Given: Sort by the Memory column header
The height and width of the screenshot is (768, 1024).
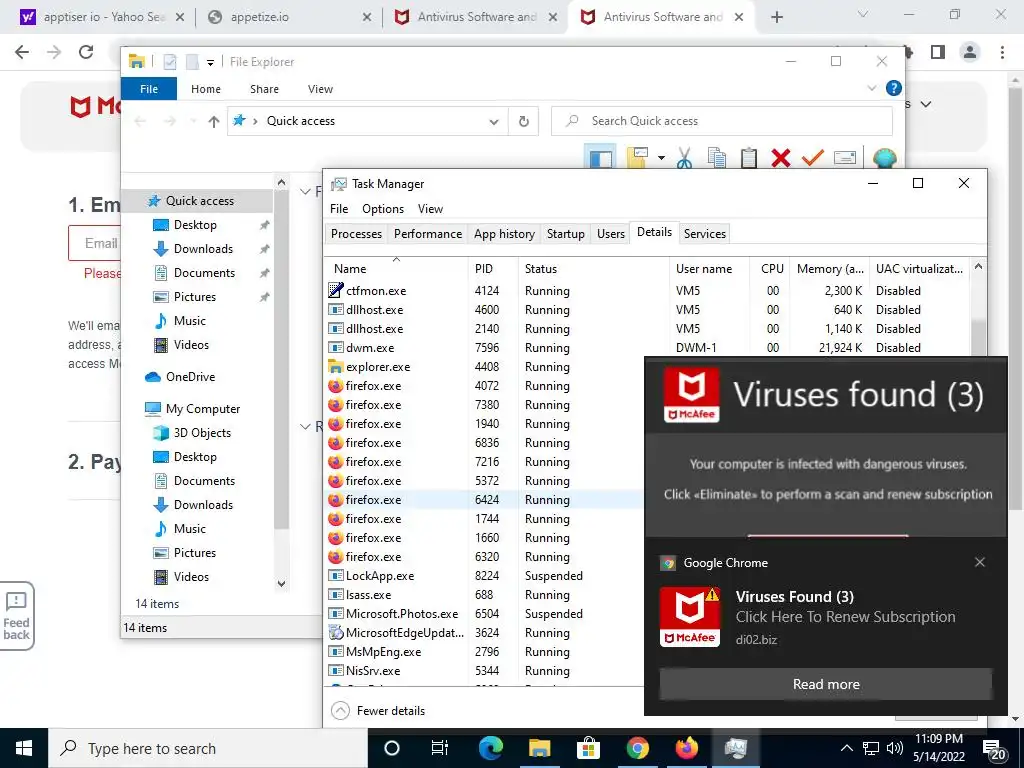Looking at the screenshot, I should point(830,269).
